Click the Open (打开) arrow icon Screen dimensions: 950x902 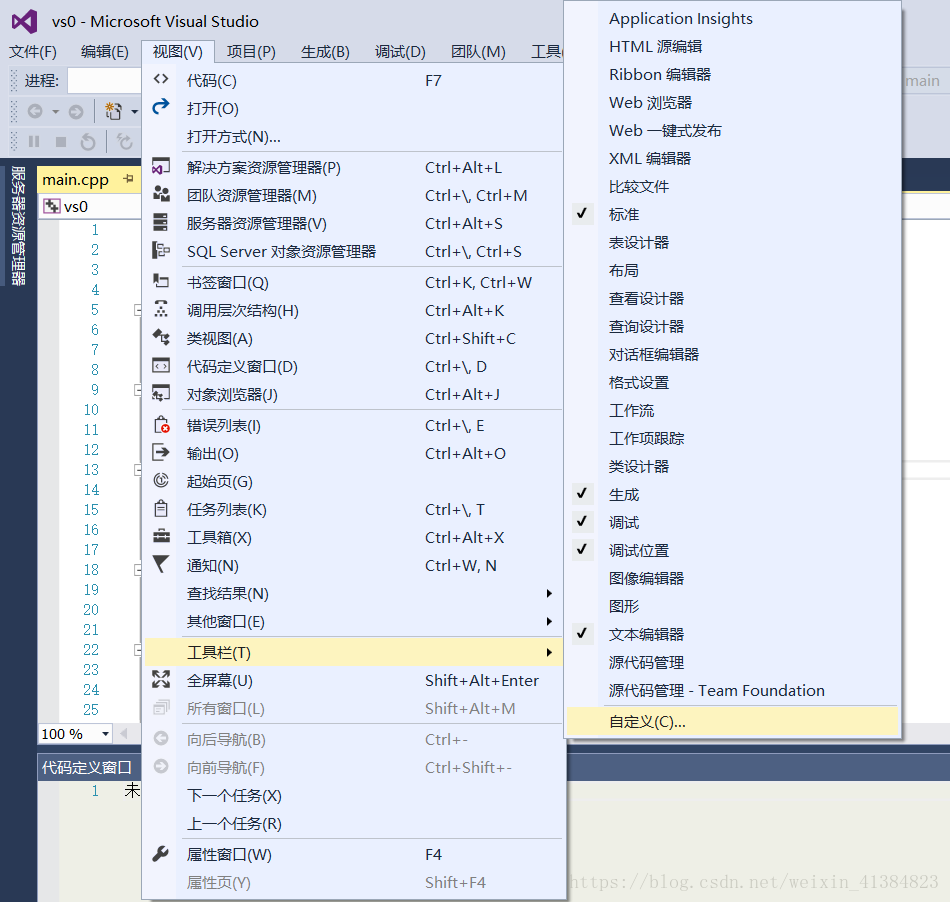161,107
